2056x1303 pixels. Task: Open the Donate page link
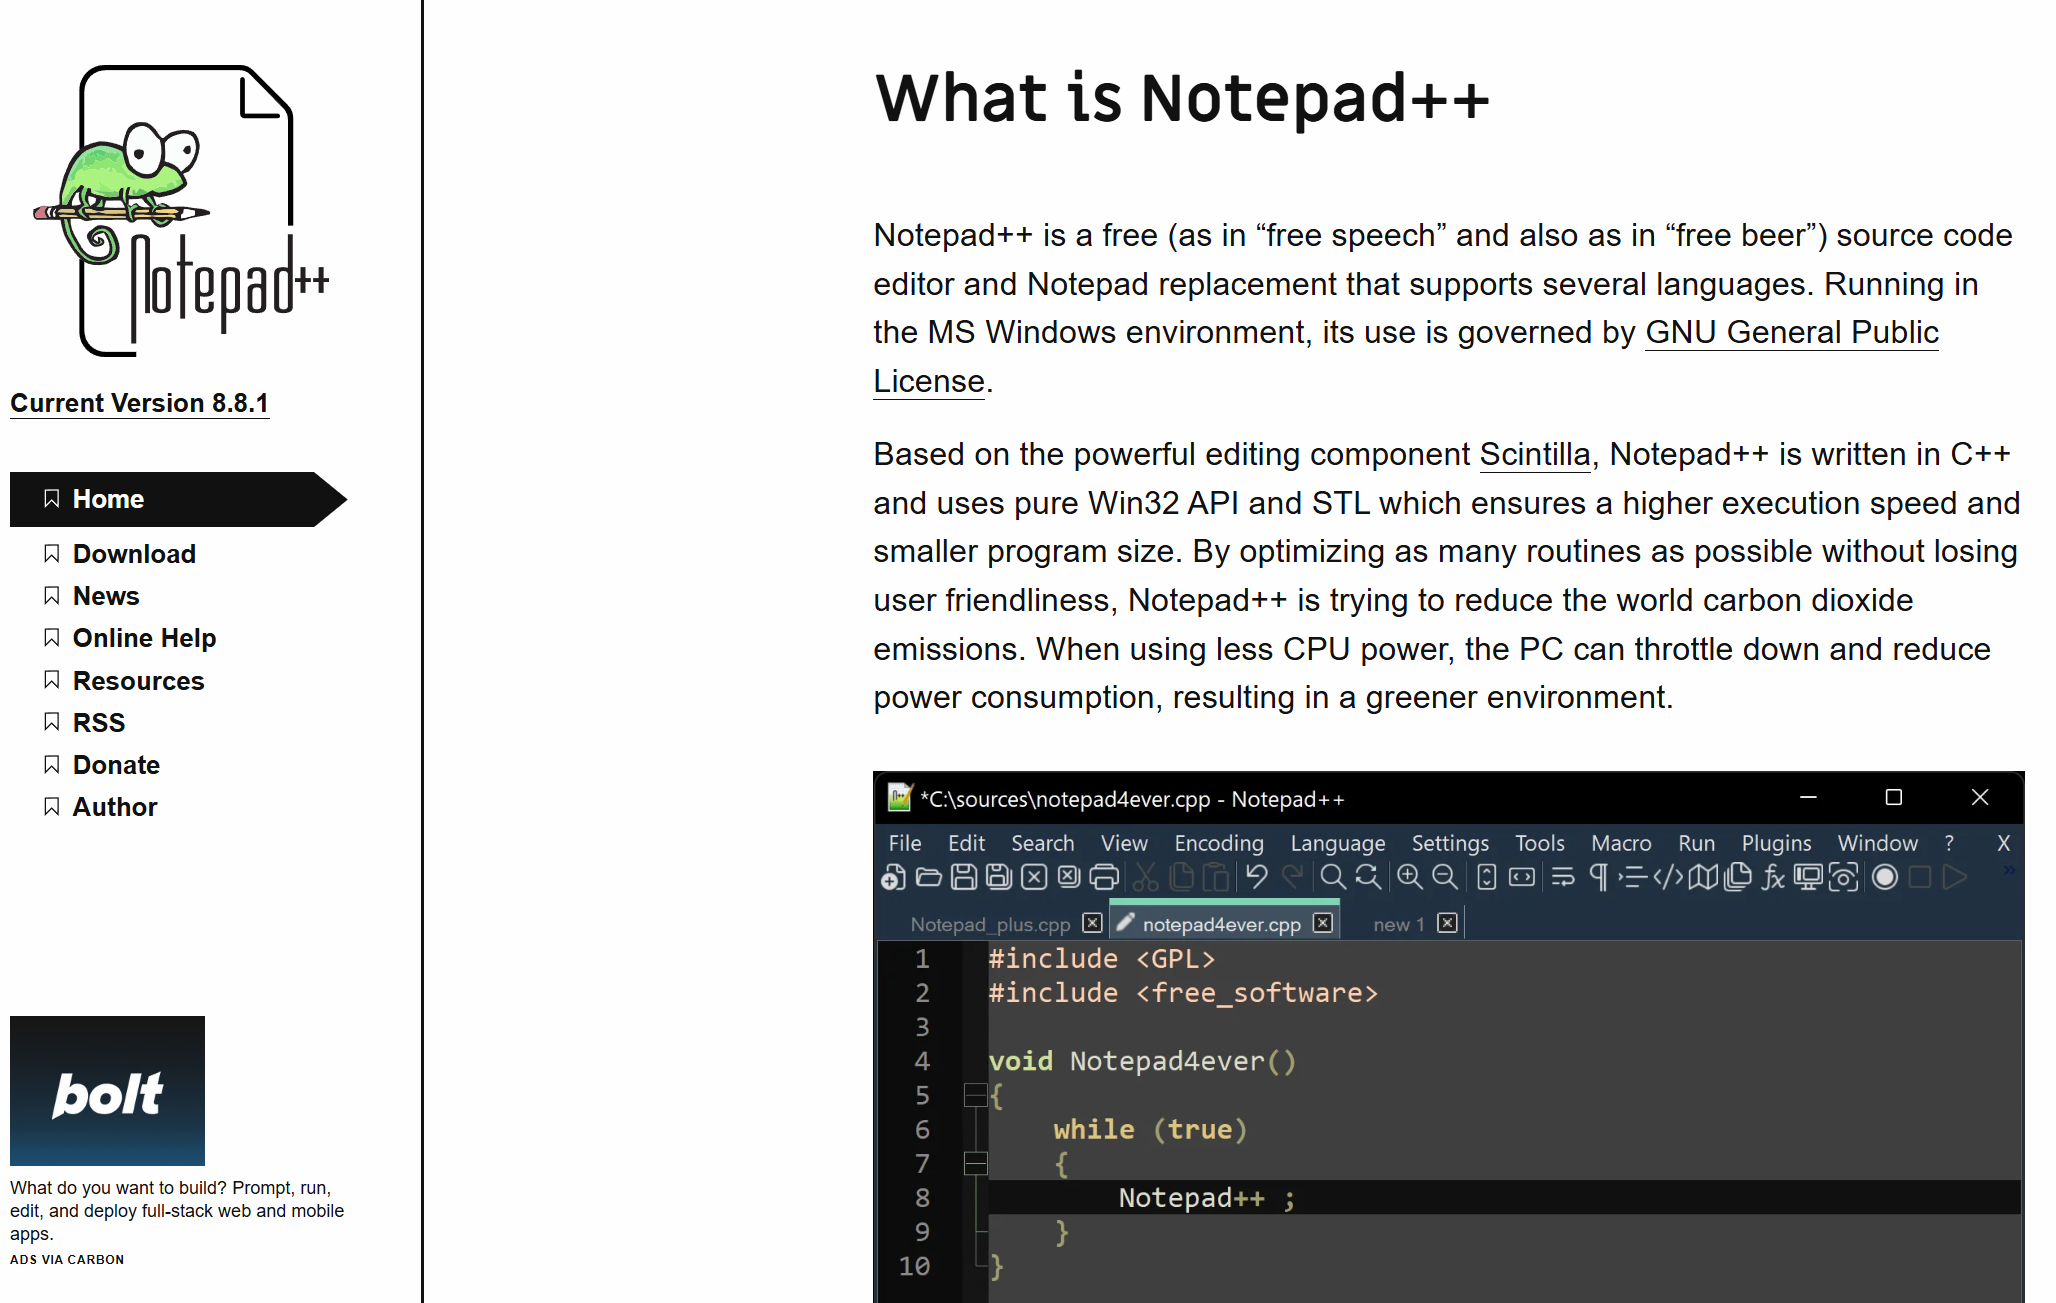(x=116, y=765)
